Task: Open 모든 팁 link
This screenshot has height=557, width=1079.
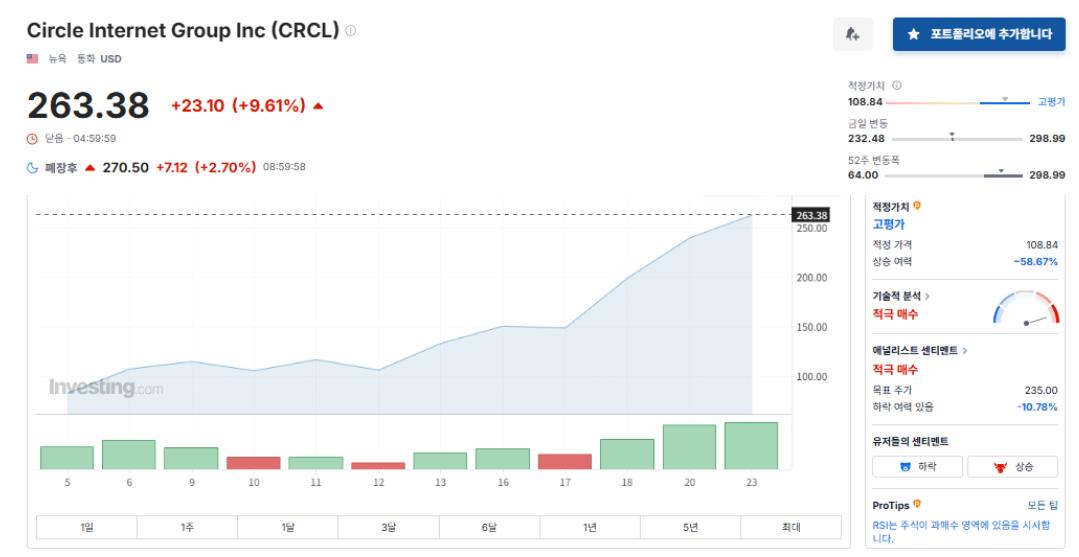Action: [1043, 505]
